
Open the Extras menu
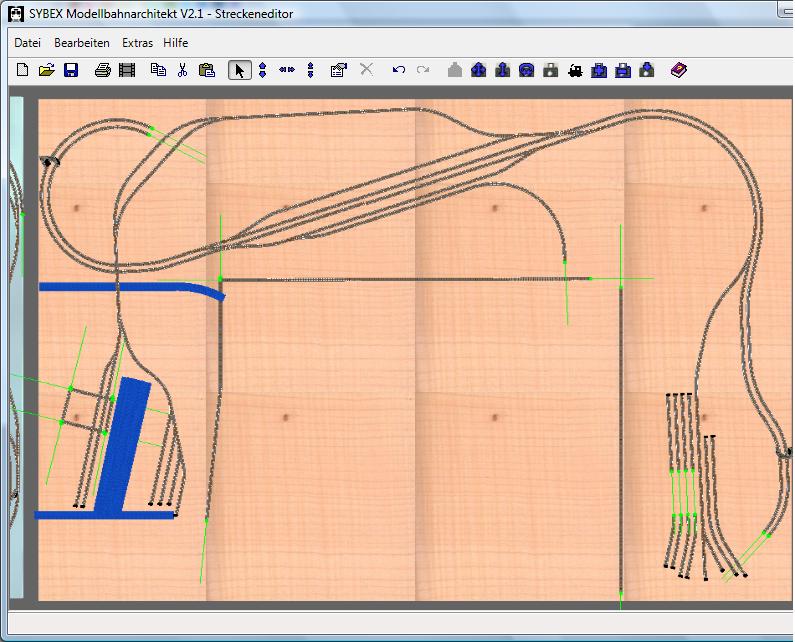point(138,43)
